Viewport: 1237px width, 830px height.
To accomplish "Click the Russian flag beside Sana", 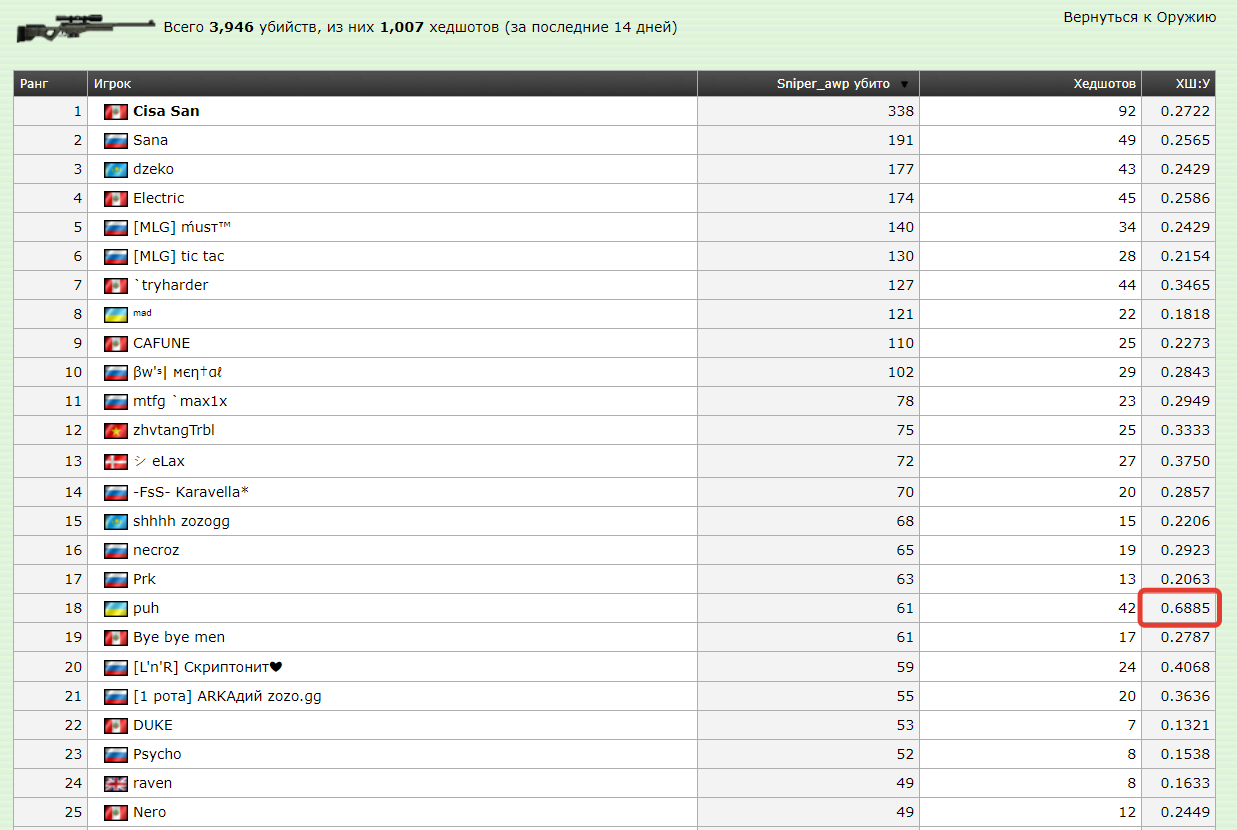I will coord(116,141).
